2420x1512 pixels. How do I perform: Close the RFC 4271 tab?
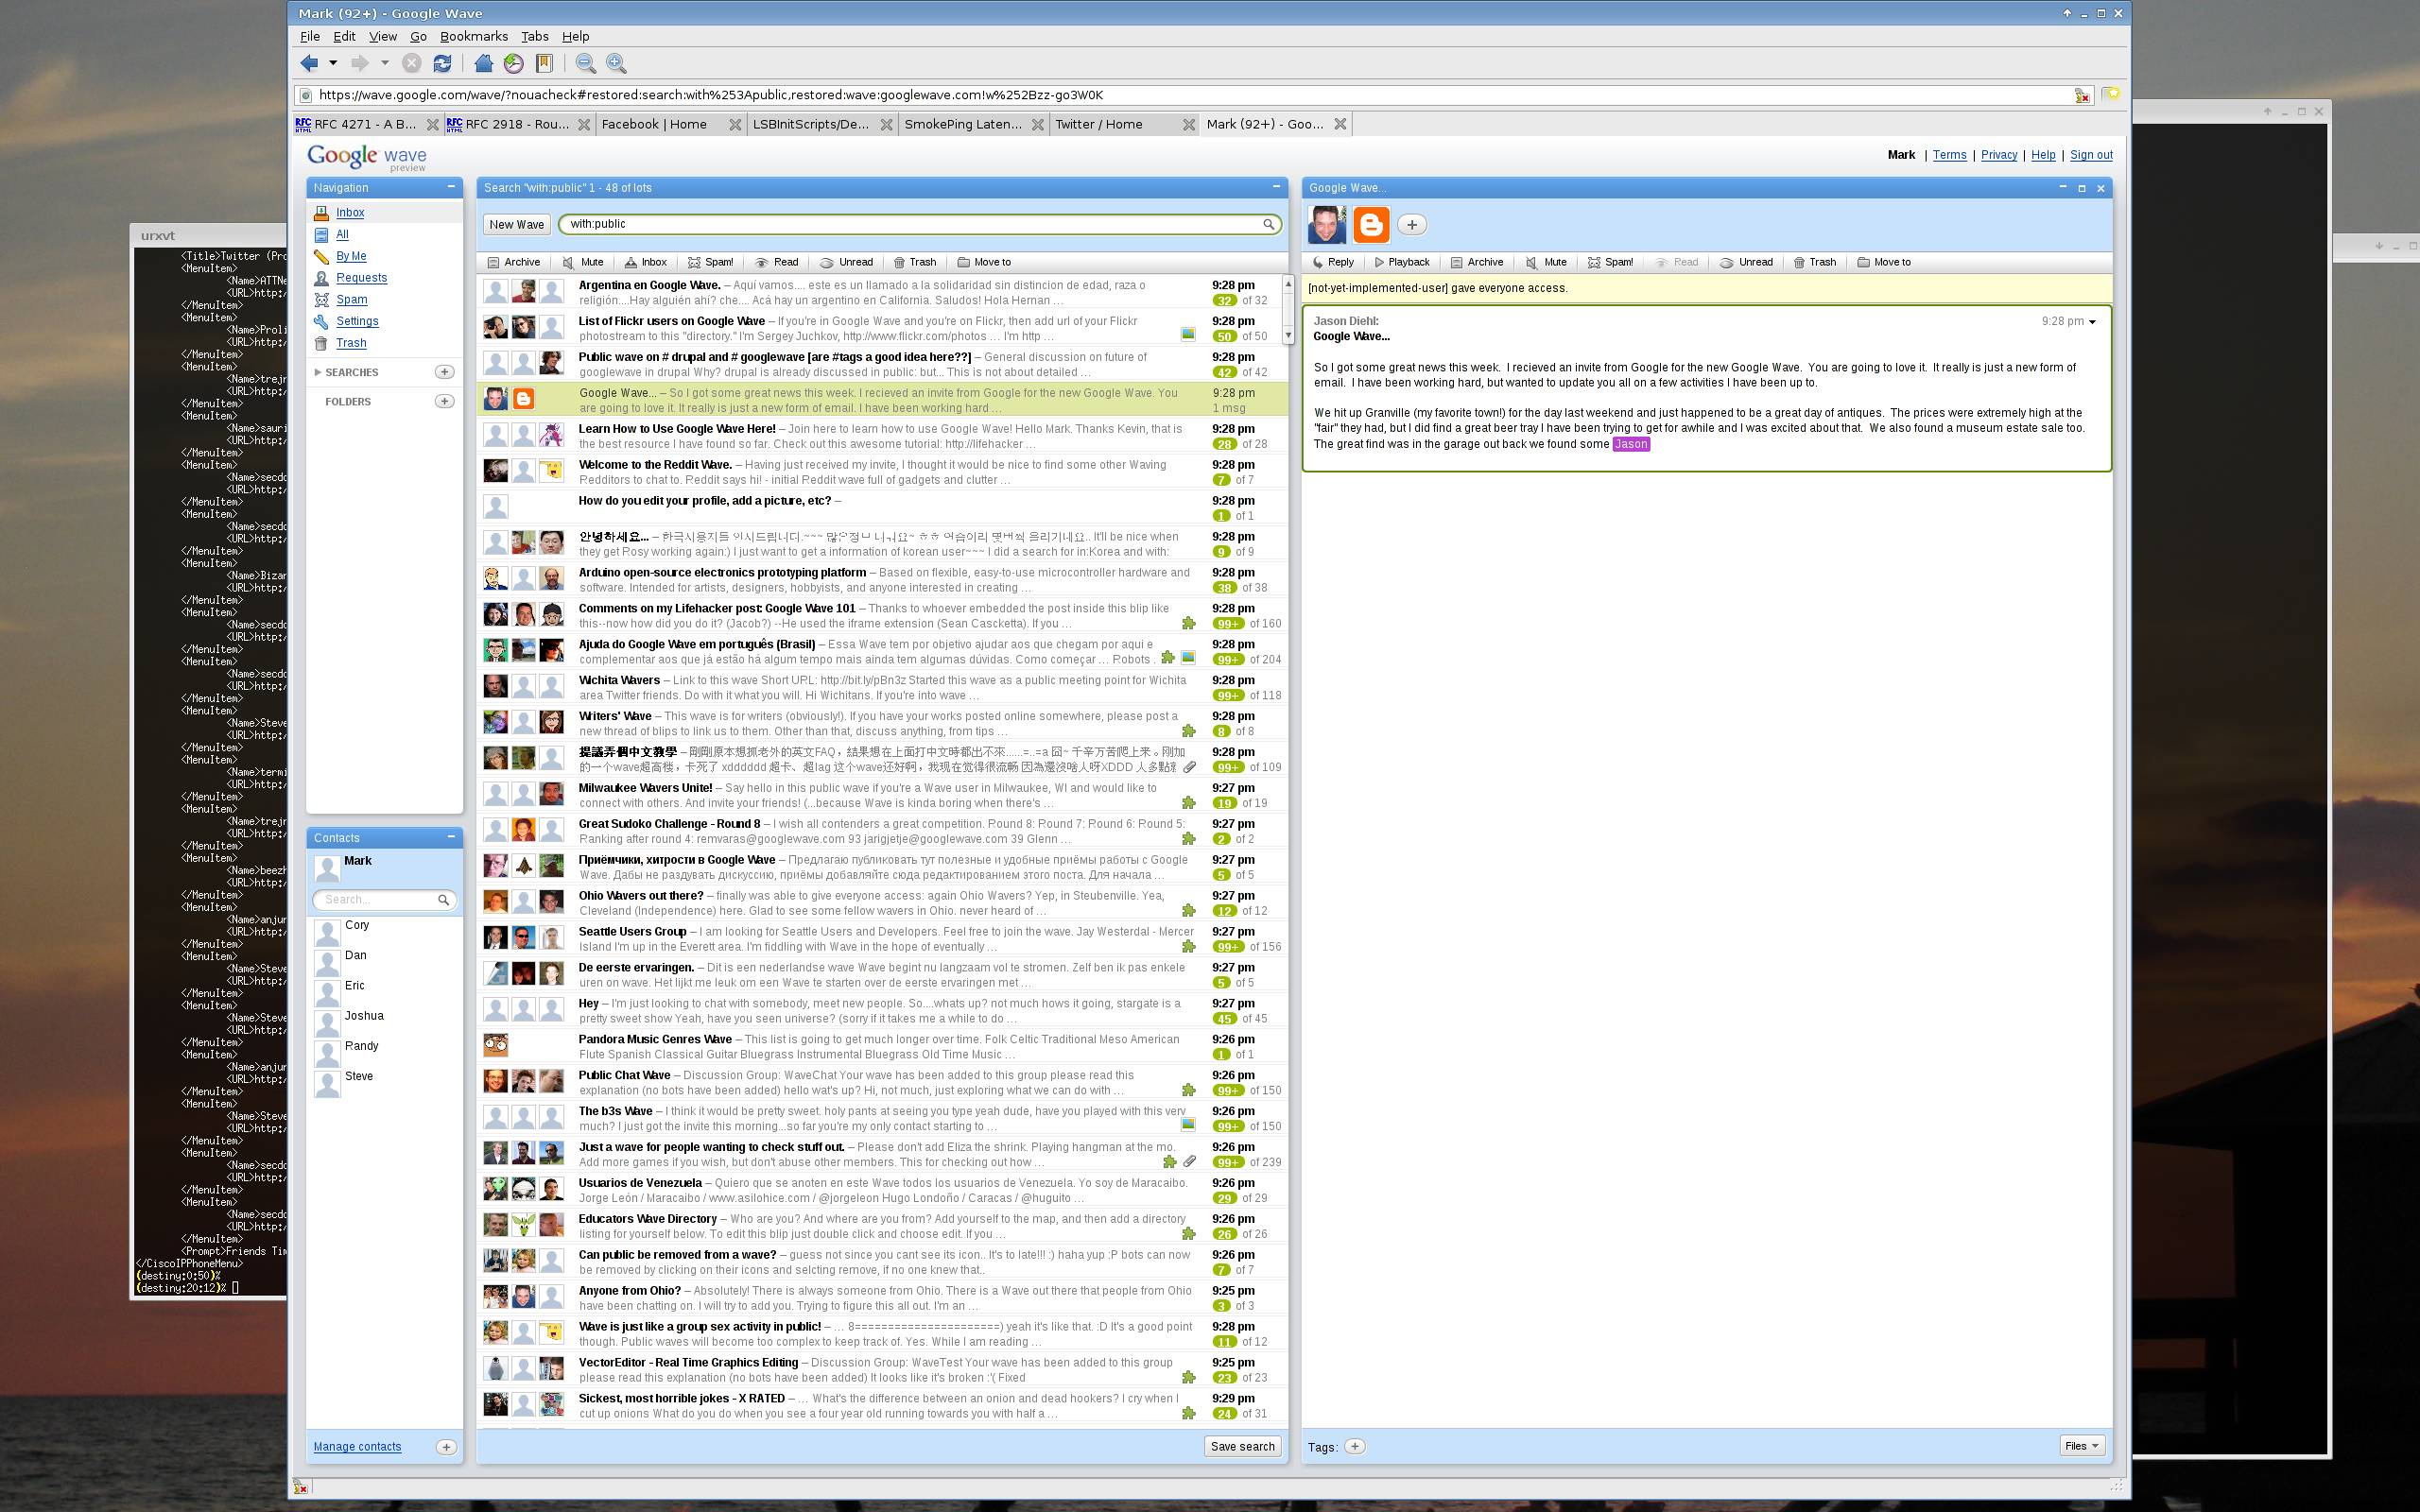pyautogui.click(x=432, y=124)
